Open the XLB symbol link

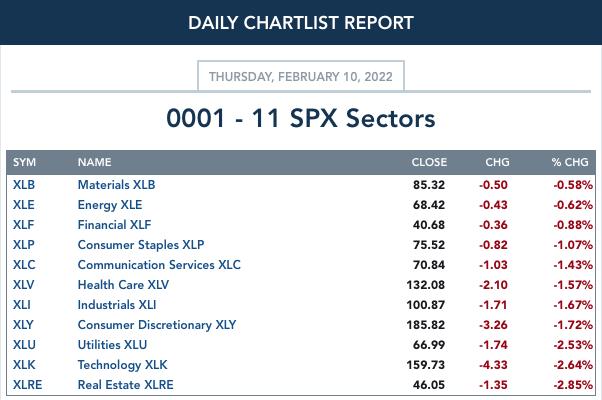click(x=24, y=185)
